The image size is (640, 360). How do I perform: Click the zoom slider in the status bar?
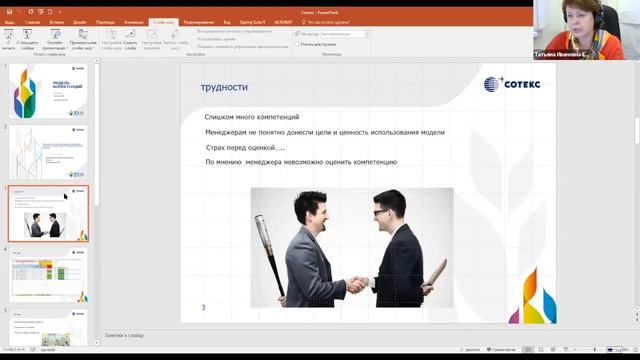[x=590, y=350]
